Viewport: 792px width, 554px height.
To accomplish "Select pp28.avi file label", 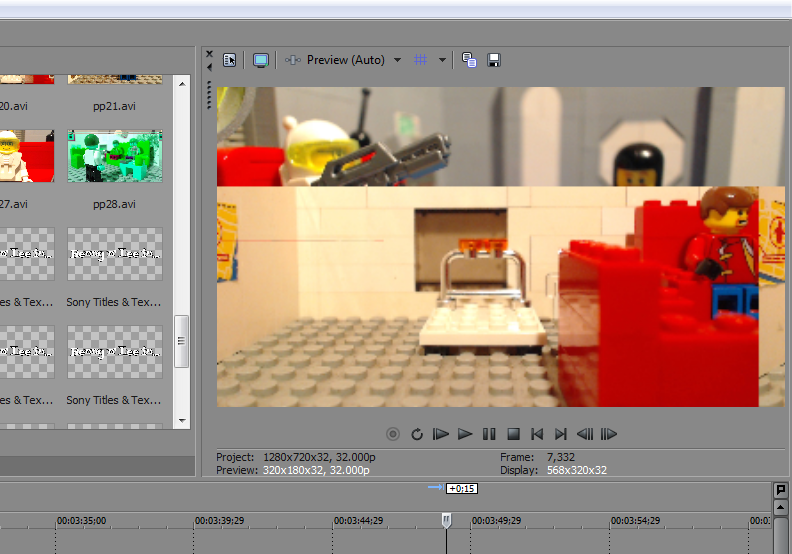I will click(x=114, y=205).
